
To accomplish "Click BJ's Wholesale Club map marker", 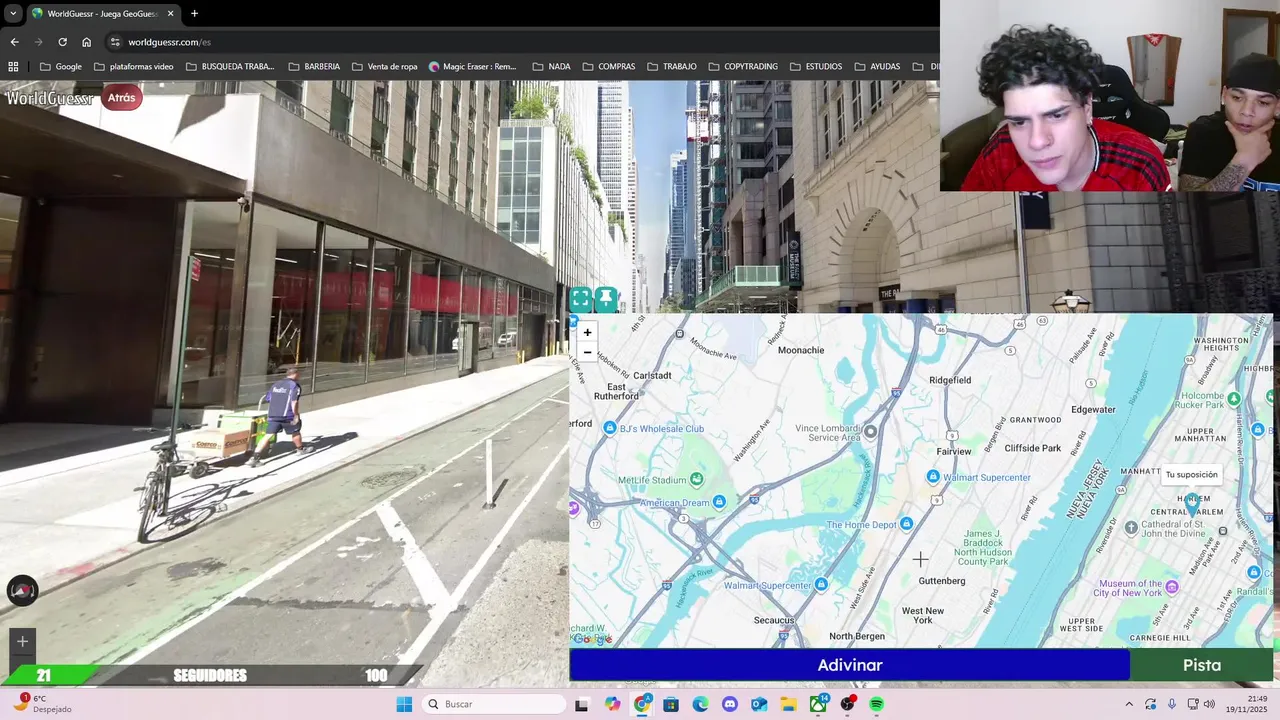I will [x=610, y=428].
